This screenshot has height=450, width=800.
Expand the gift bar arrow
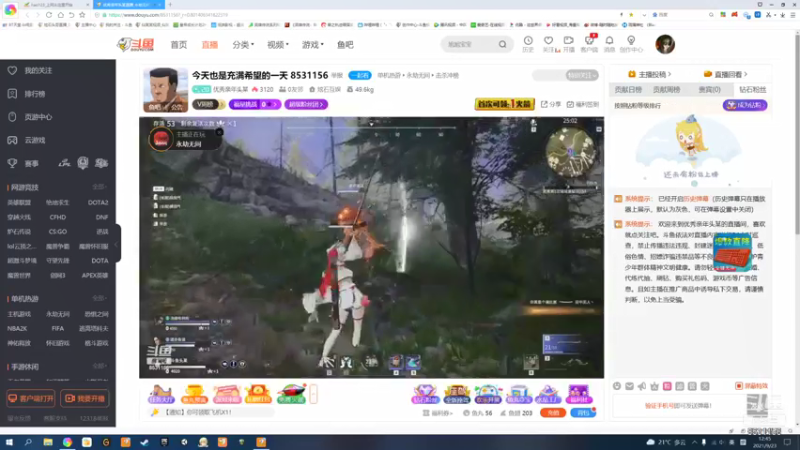pos(313,394)
